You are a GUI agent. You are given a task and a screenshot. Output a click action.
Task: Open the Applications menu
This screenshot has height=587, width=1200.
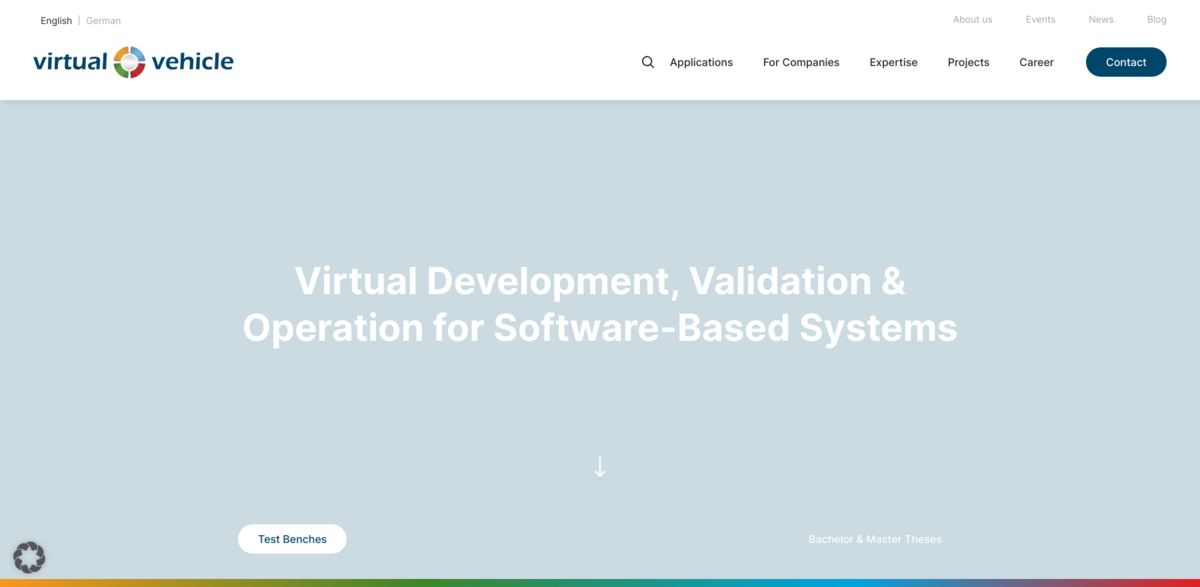click(701, 62)
